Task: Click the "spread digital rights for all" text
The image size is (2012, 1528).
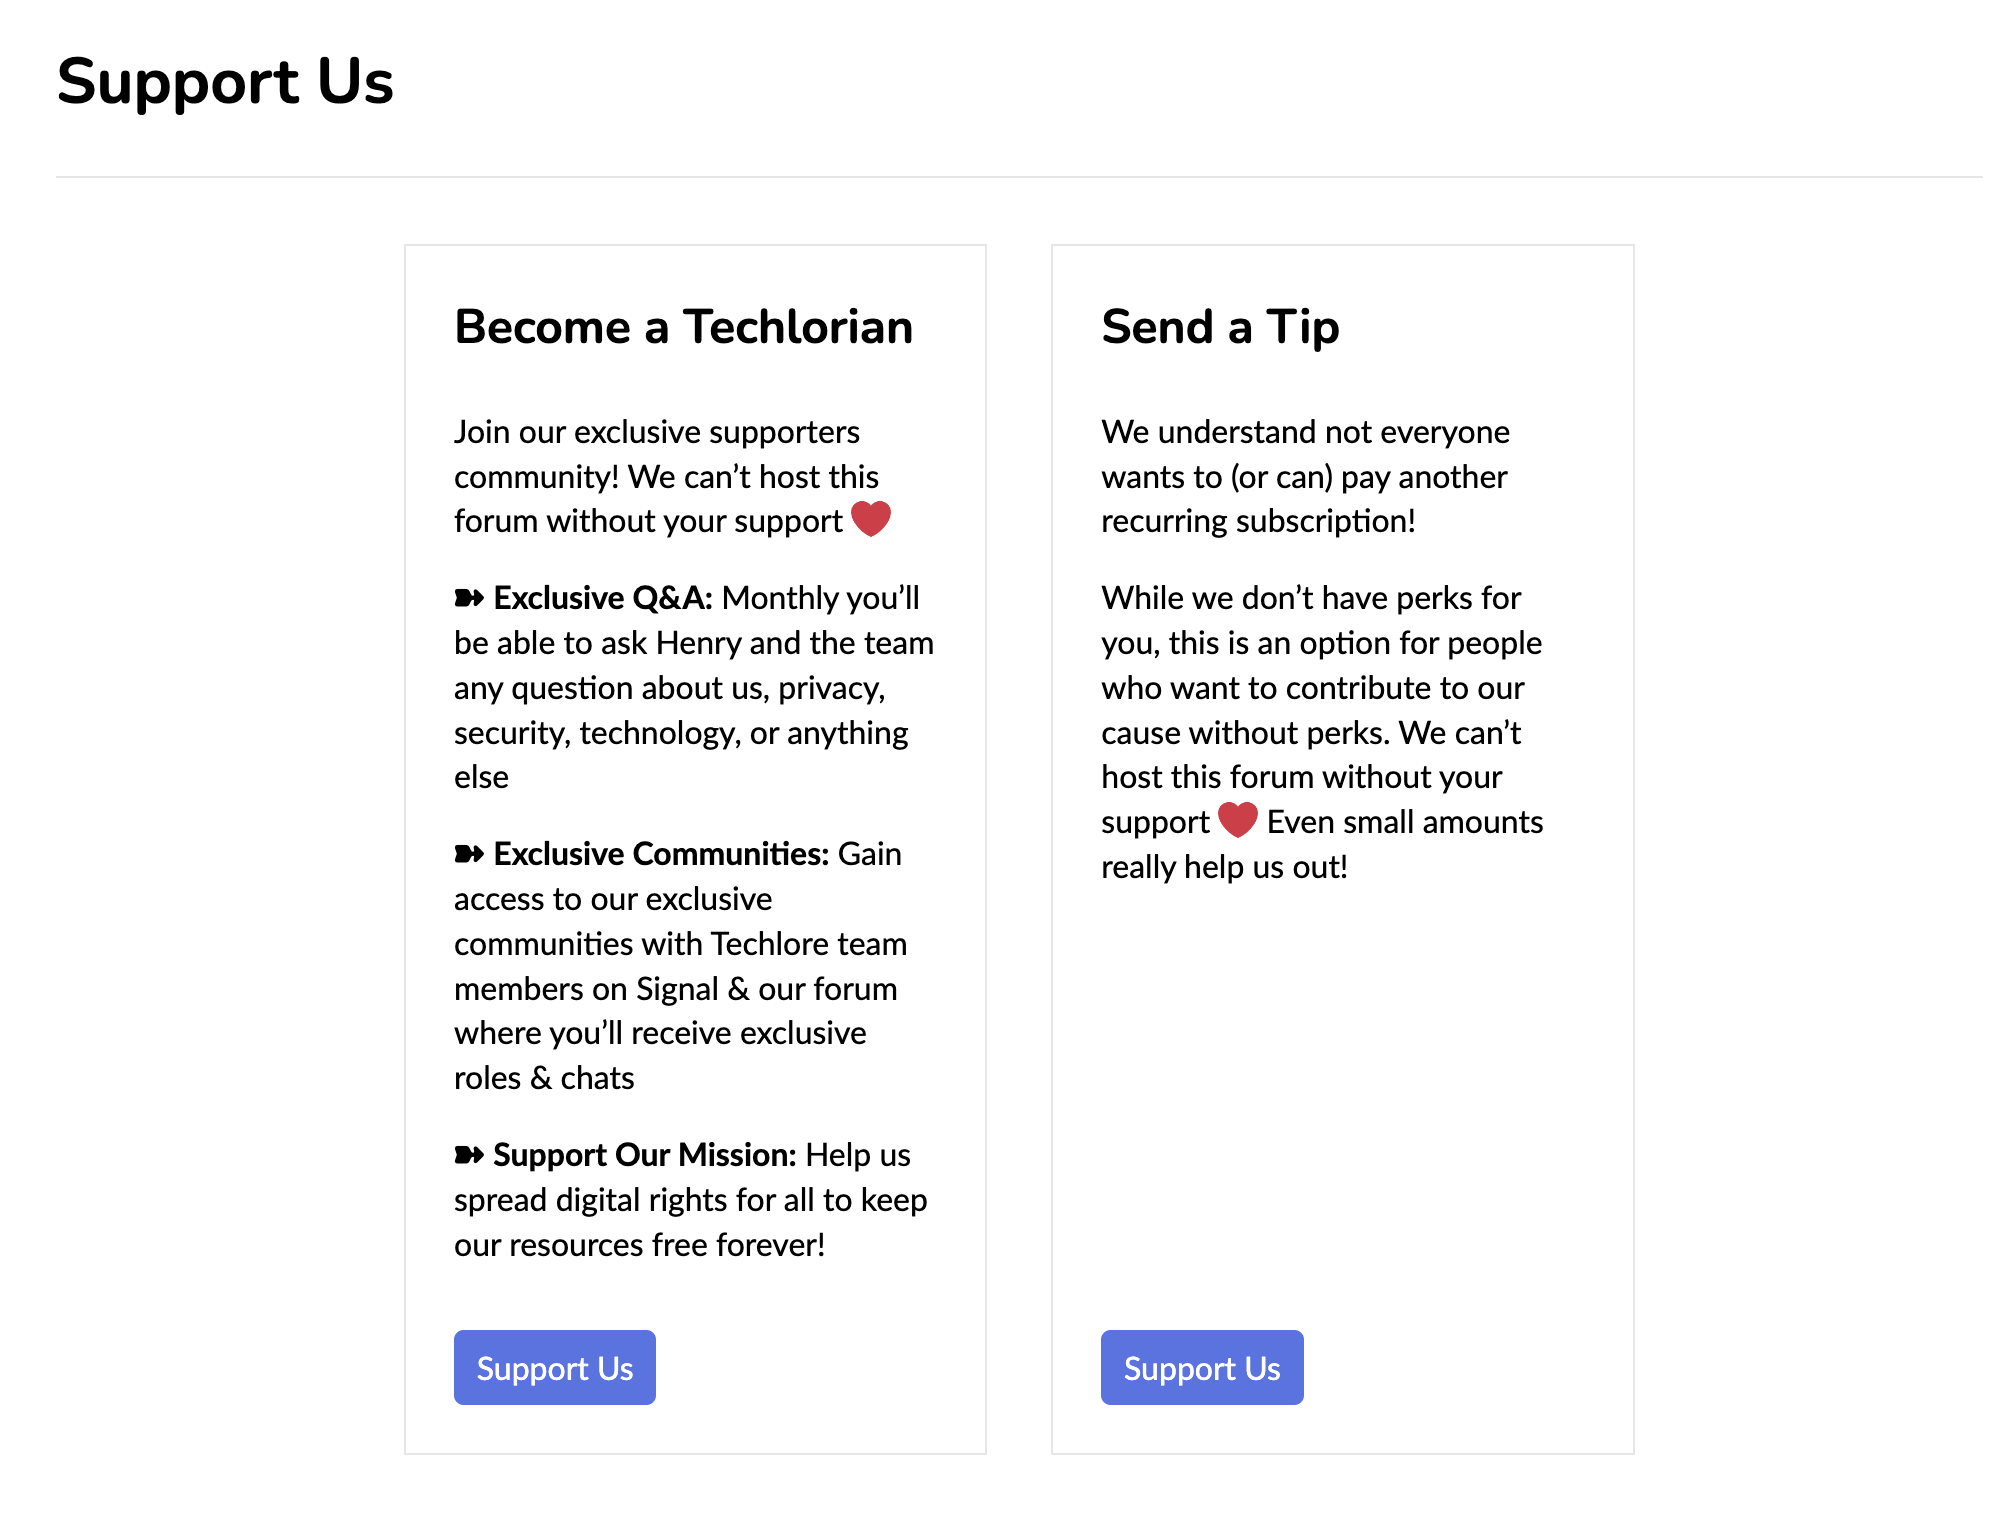Action: (690, 1200)
